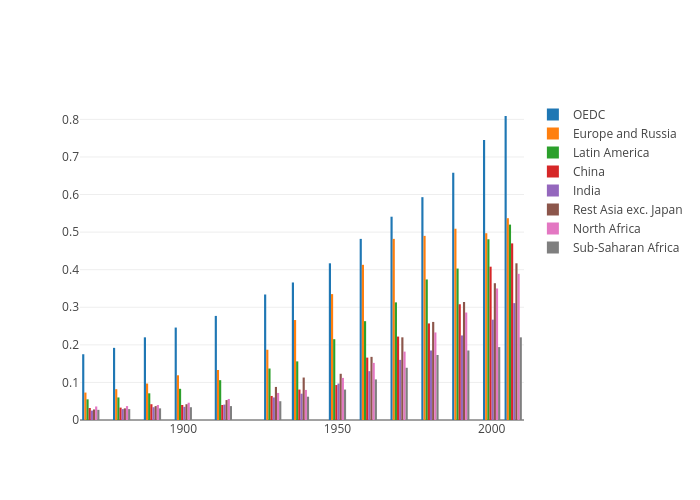Image resolution: width=700 pixels, height=500 pixels.
Task: Hide Sub-Saharan Africa via its legend label
Action: (625, 247)
